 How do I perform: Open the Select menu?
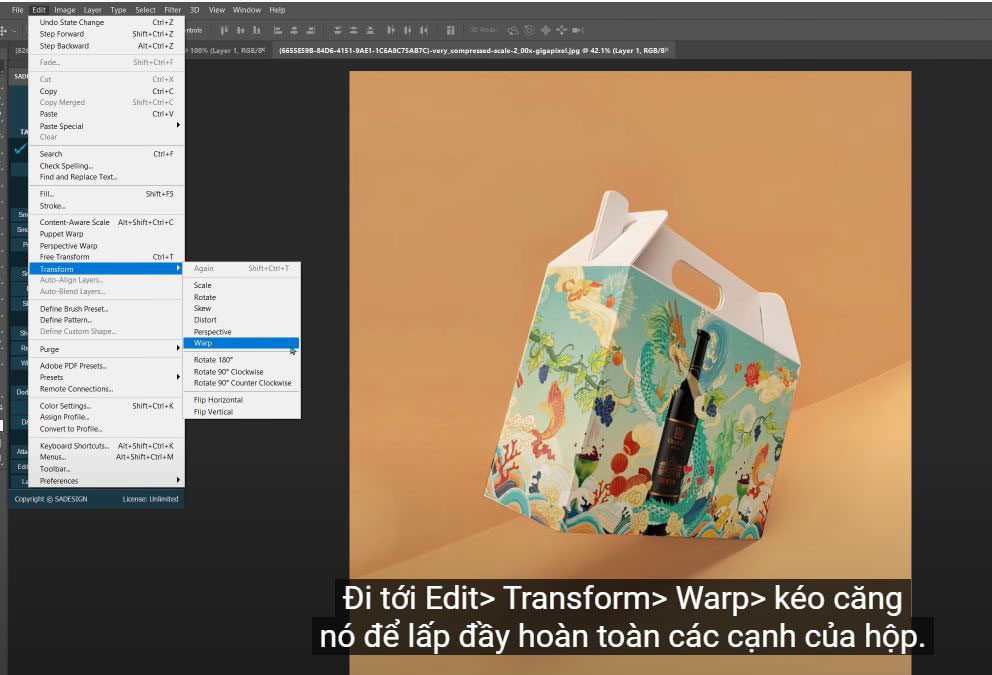[146, 9]
